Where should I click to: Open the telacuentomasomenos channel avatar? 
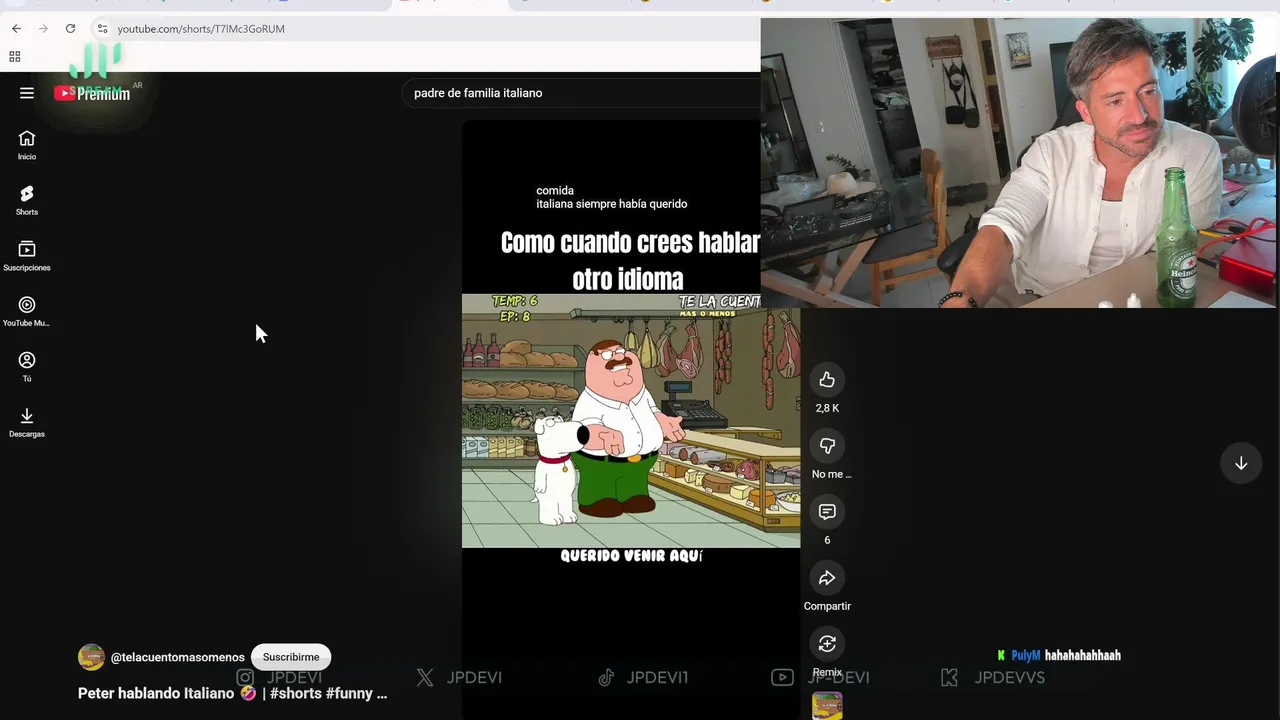[x=91, y=657]
